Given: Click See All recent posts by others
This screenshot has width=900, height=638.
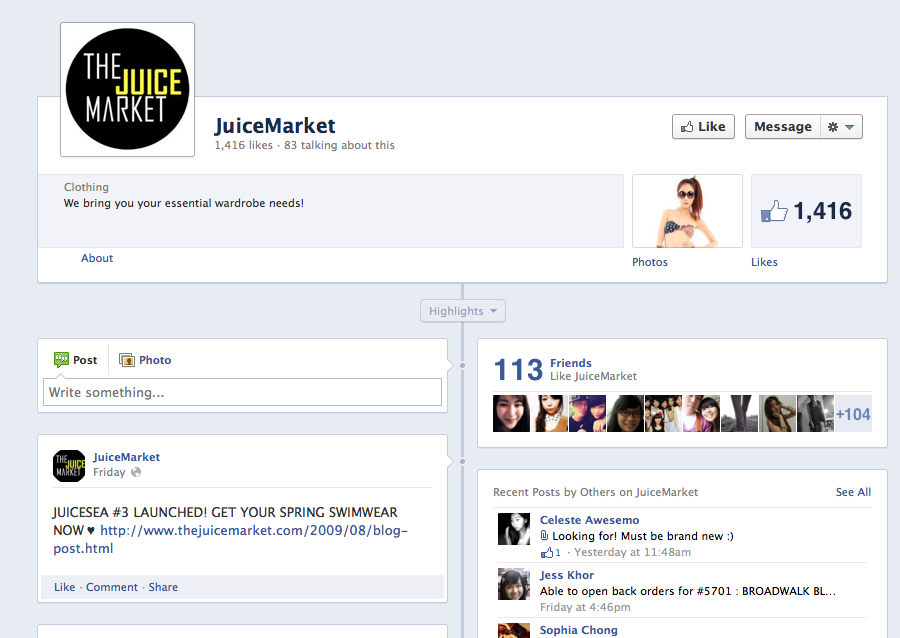Looking at the screenshot, I should (x=853, y=492).
